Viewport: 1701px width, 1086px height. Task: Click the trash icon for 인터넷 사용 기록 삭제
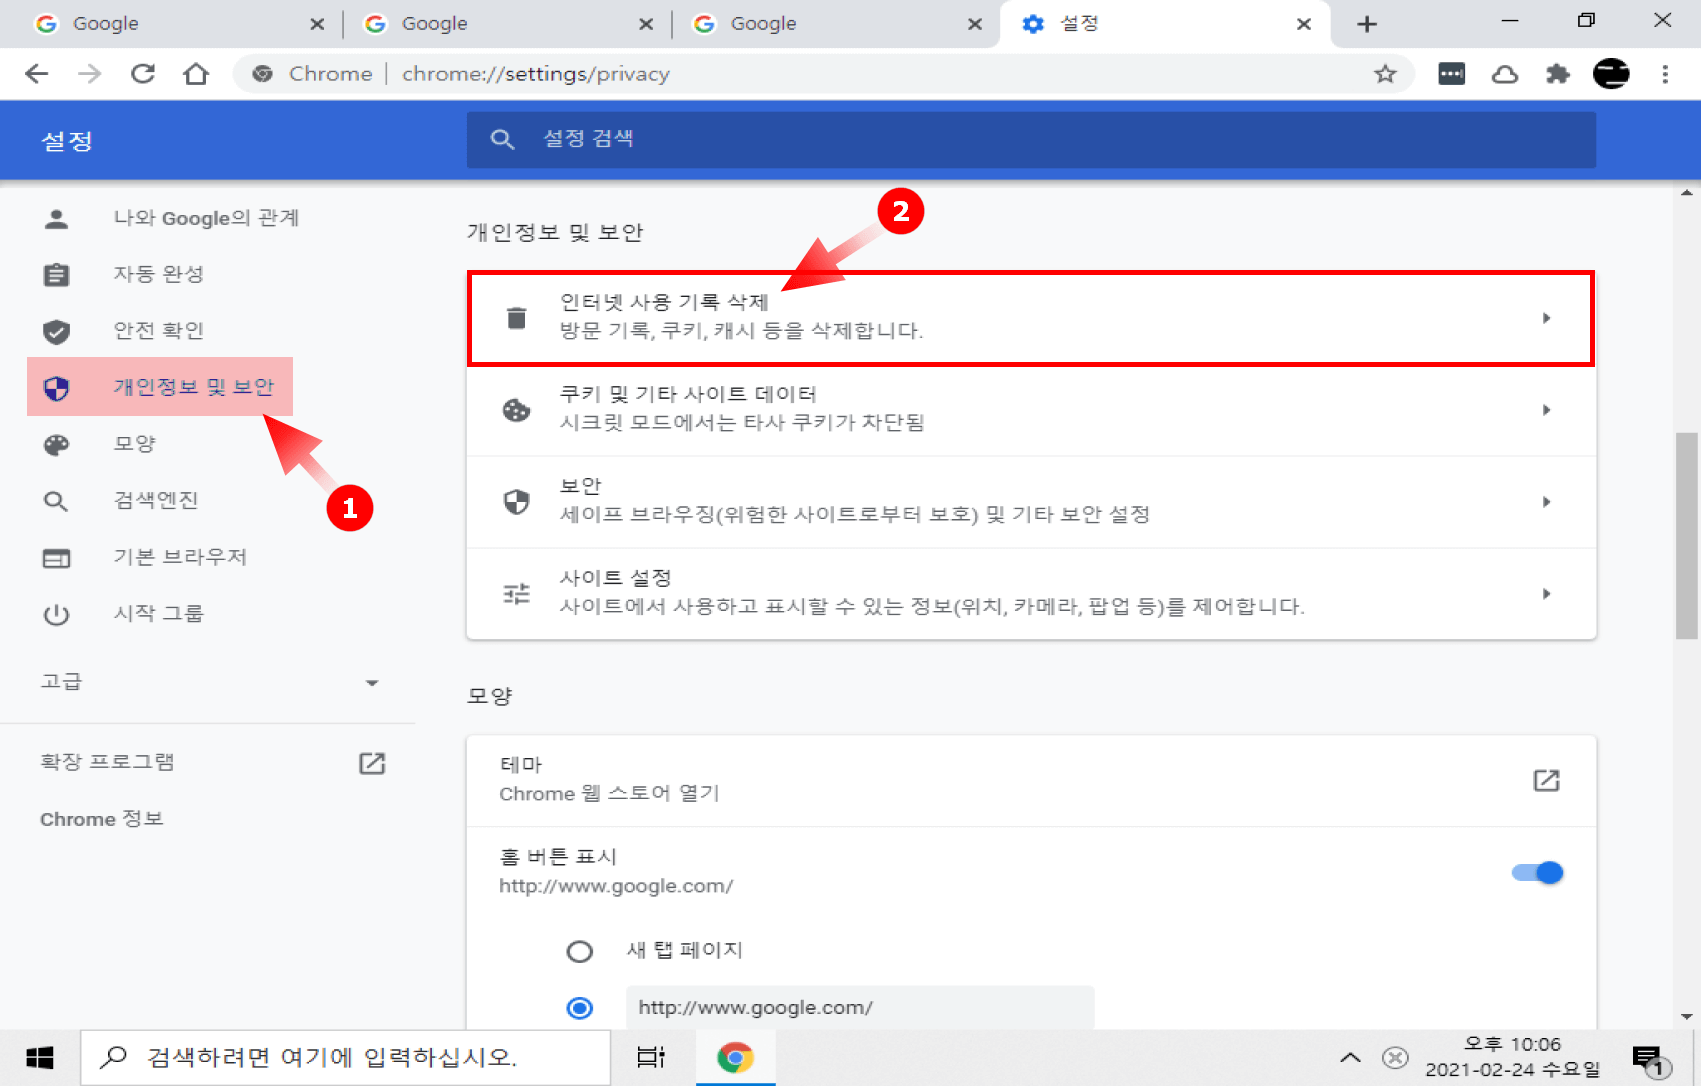pos(516,317)
